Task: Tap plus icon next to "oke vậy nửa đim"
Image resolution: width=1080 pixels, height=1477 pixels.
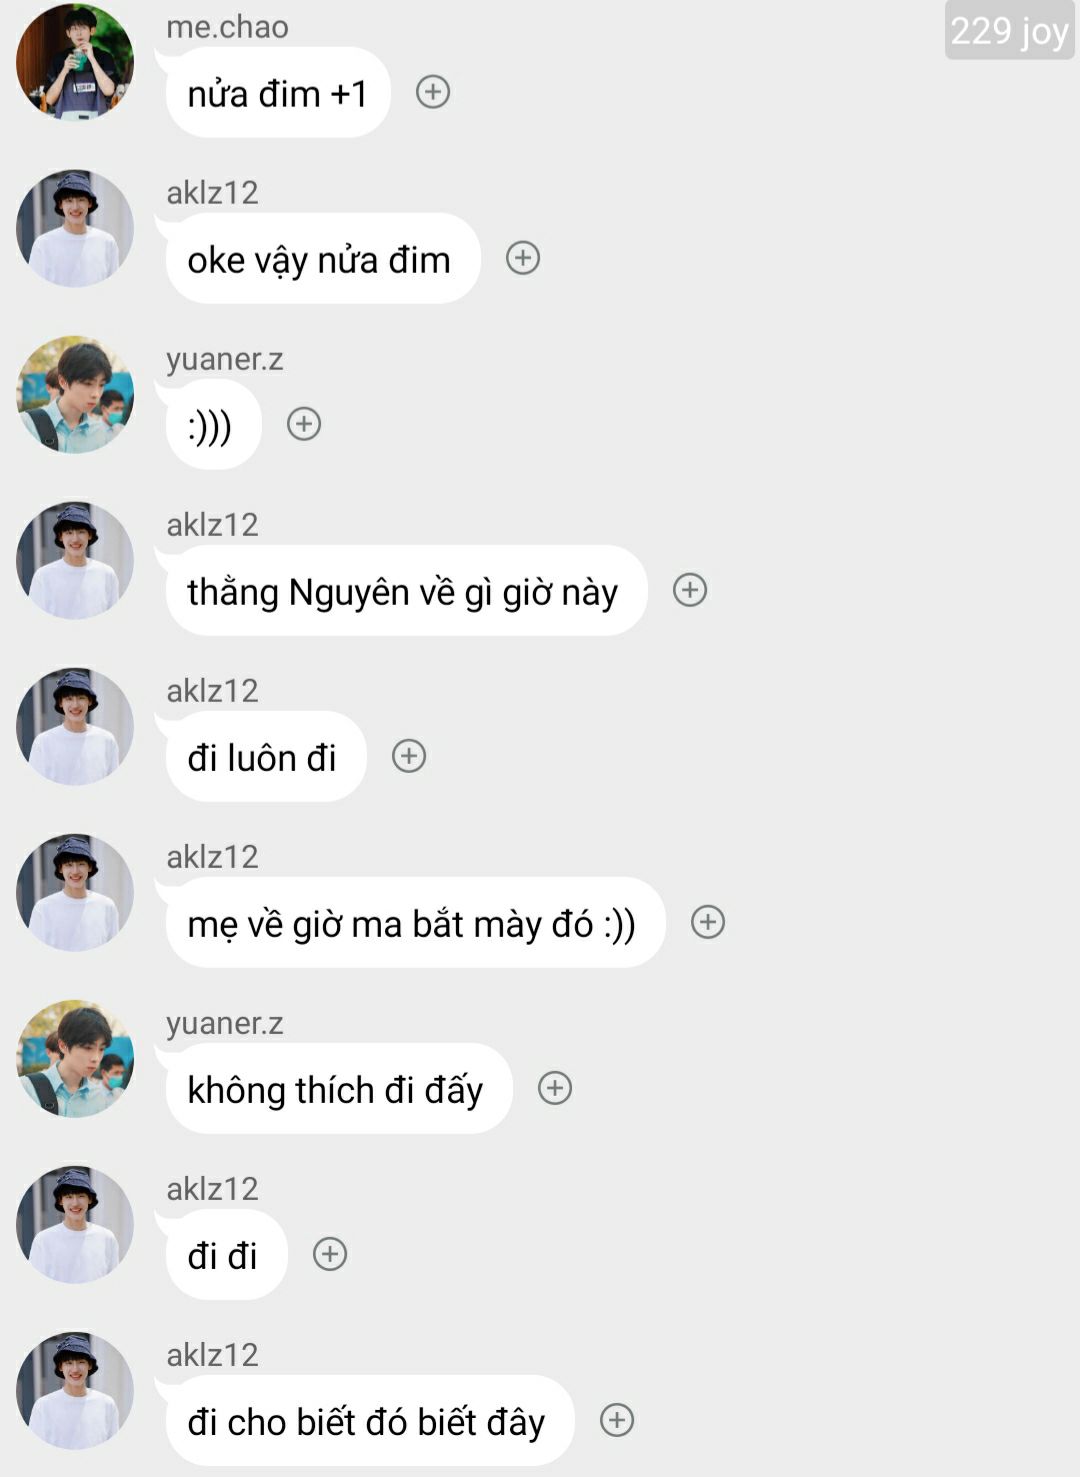Action: coord(523,258)
